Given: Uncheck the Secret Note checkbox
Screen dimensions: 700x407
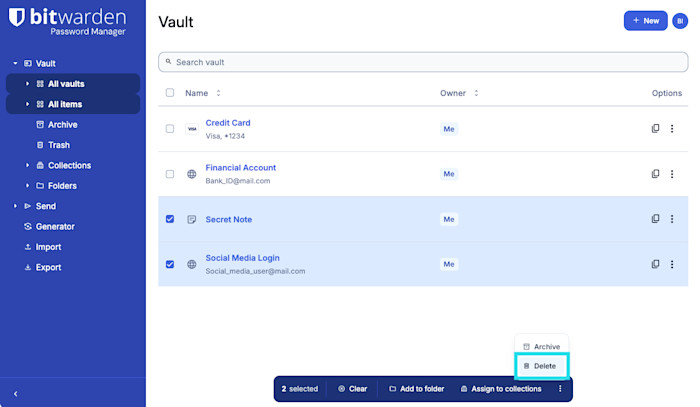Looking at the screenshot, I should 170,219.
